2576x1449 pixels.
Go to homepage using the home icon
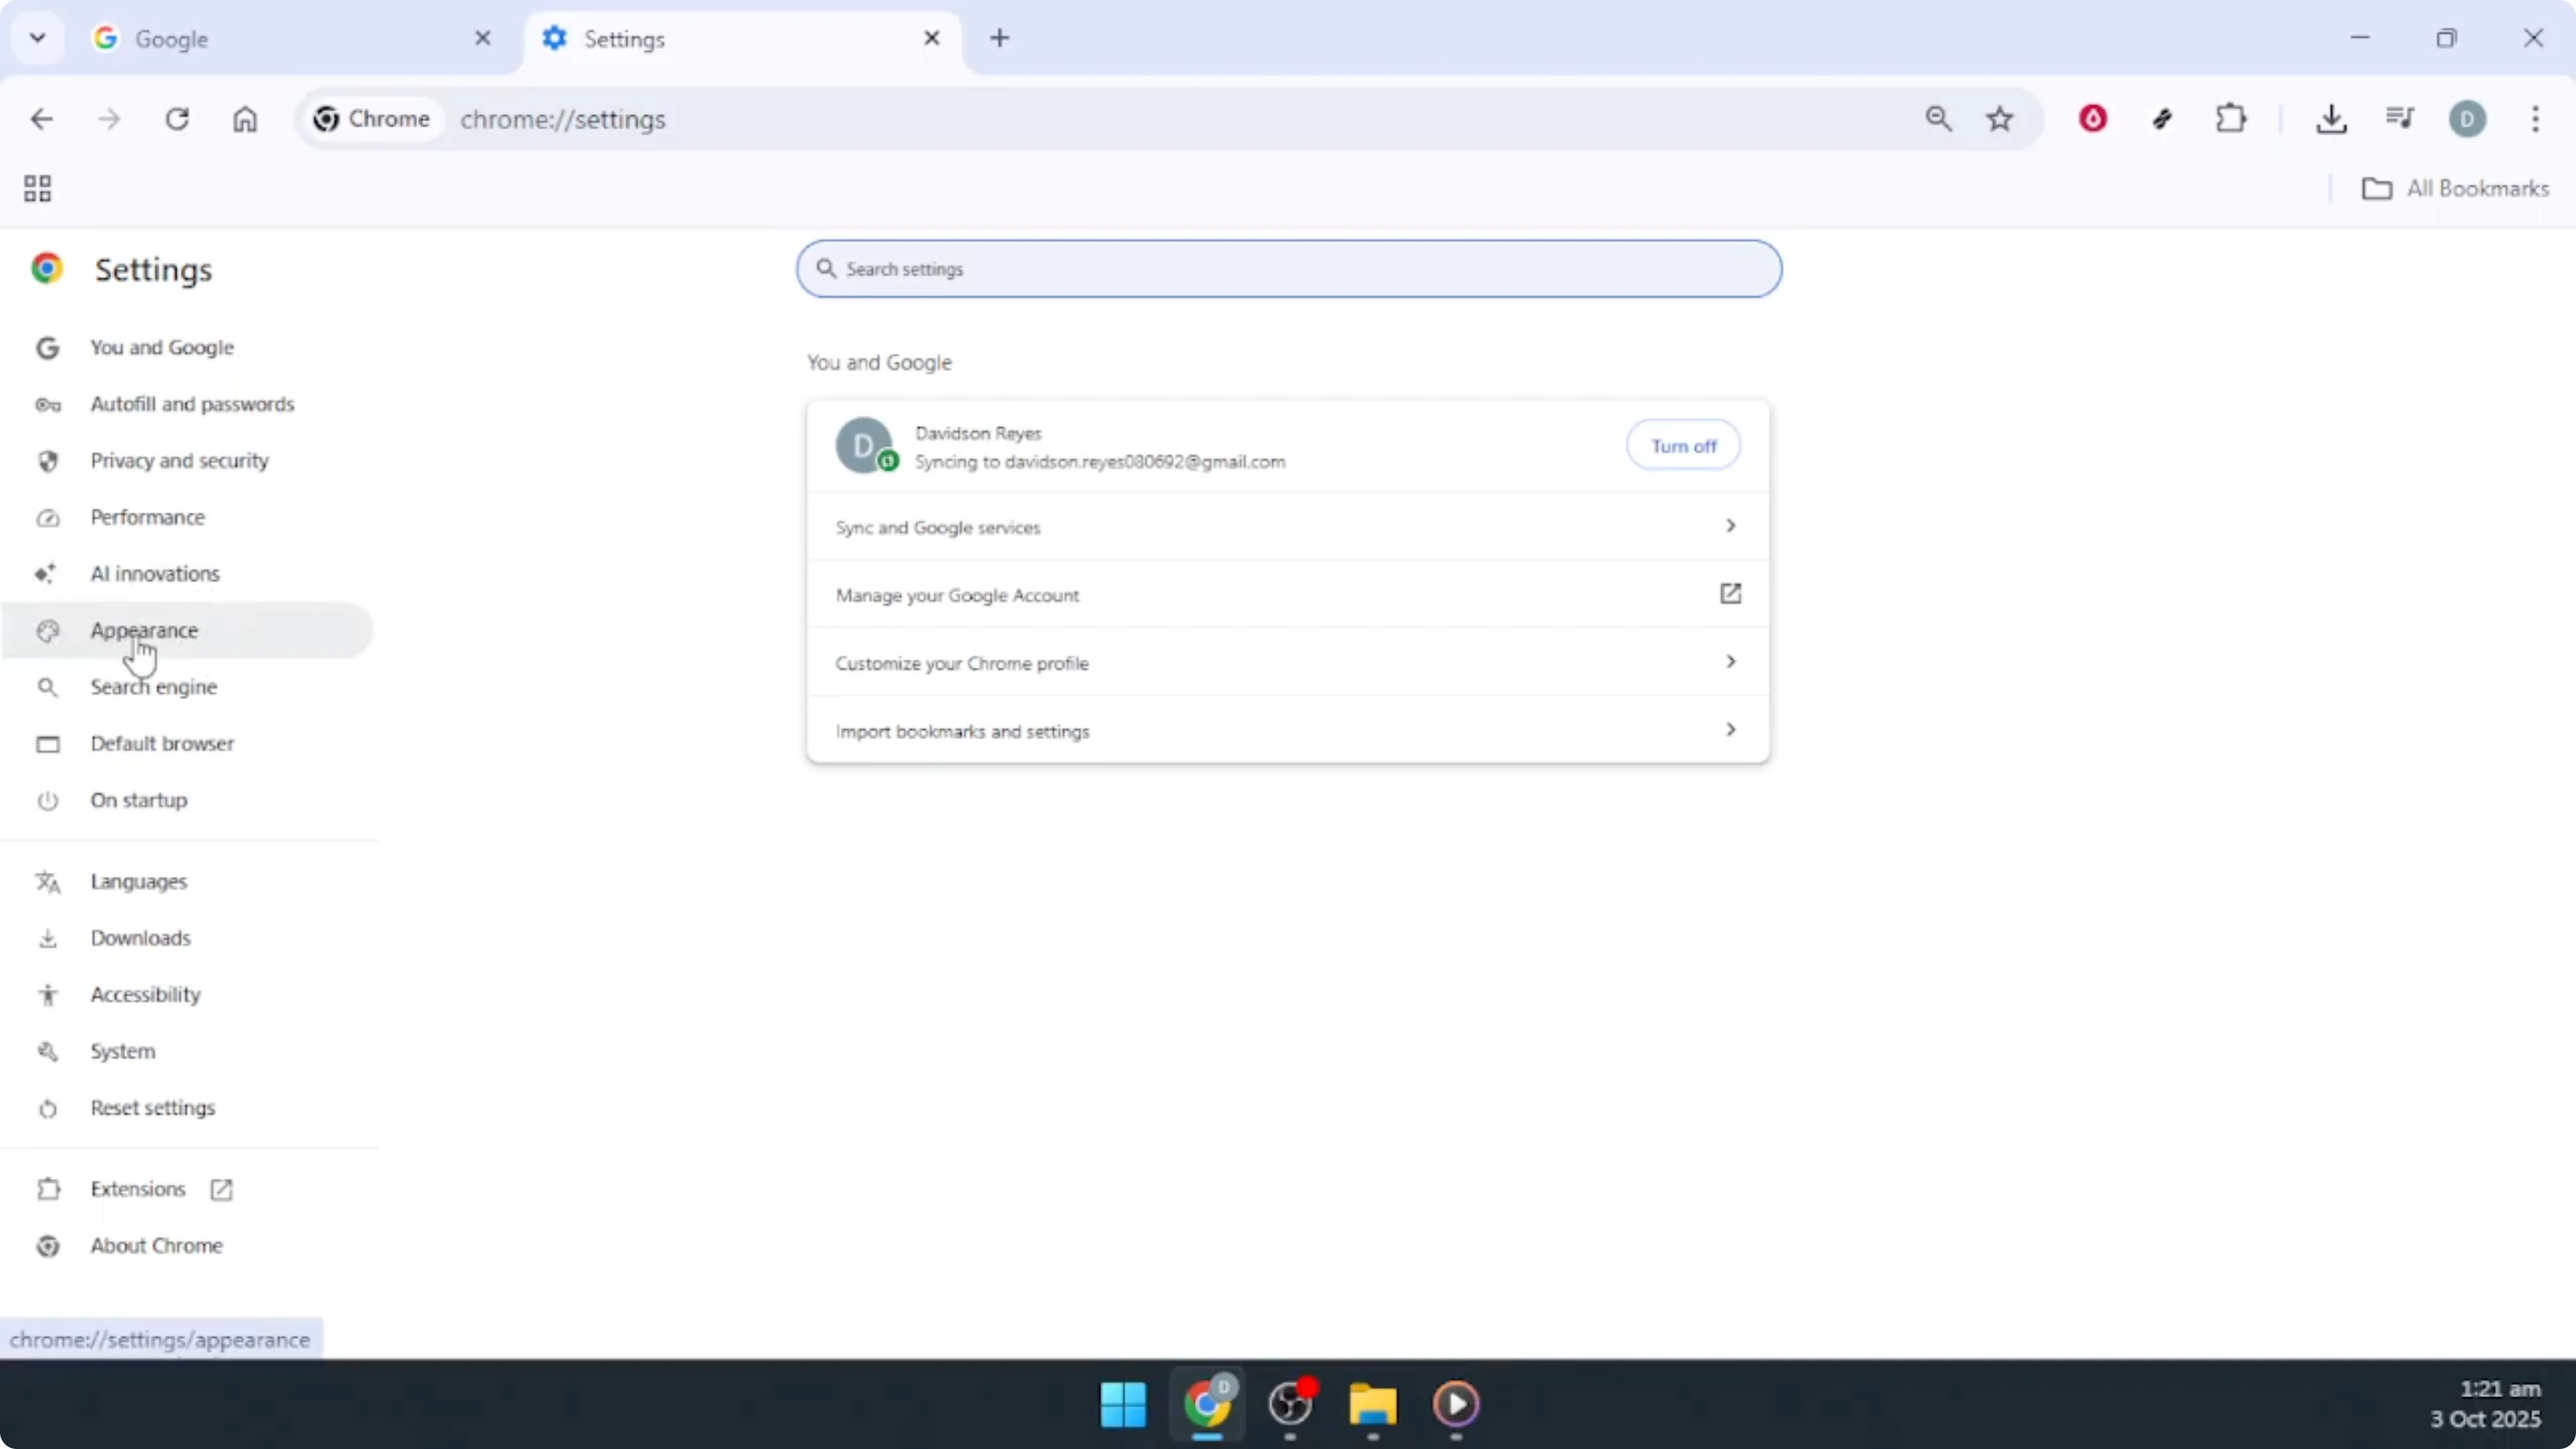click(x=245, y=118)
